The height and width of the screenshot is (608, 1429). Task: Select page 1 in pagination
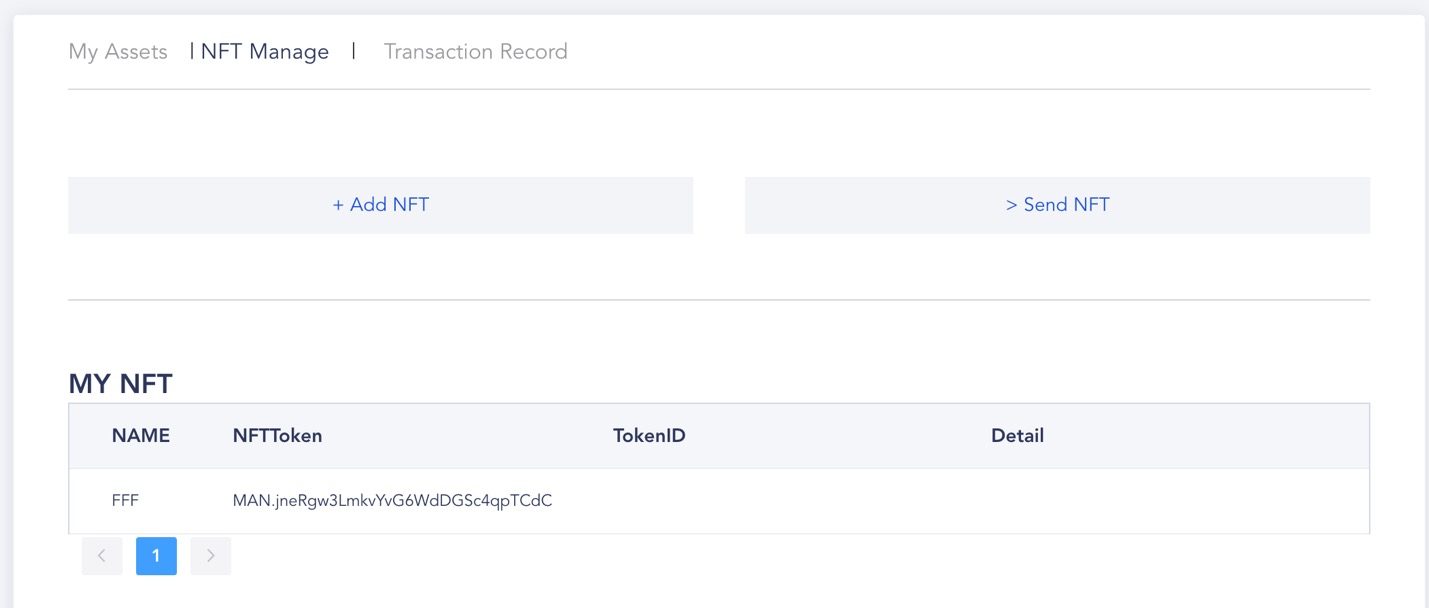156,556
